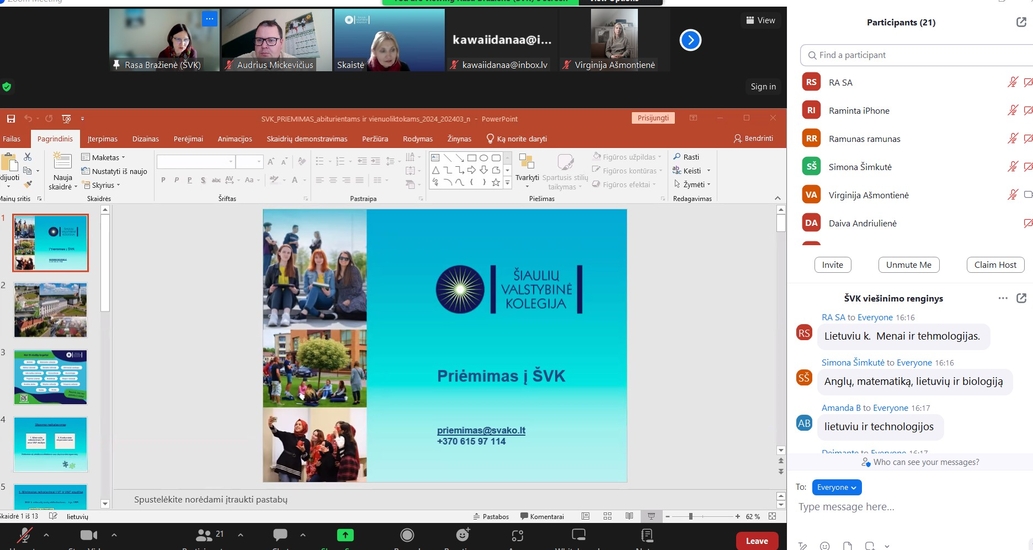Switch to the Perėjimai tab
The height and width of the screenshot is (550, 1033).
pyautogui.click(x=188, y=139)
